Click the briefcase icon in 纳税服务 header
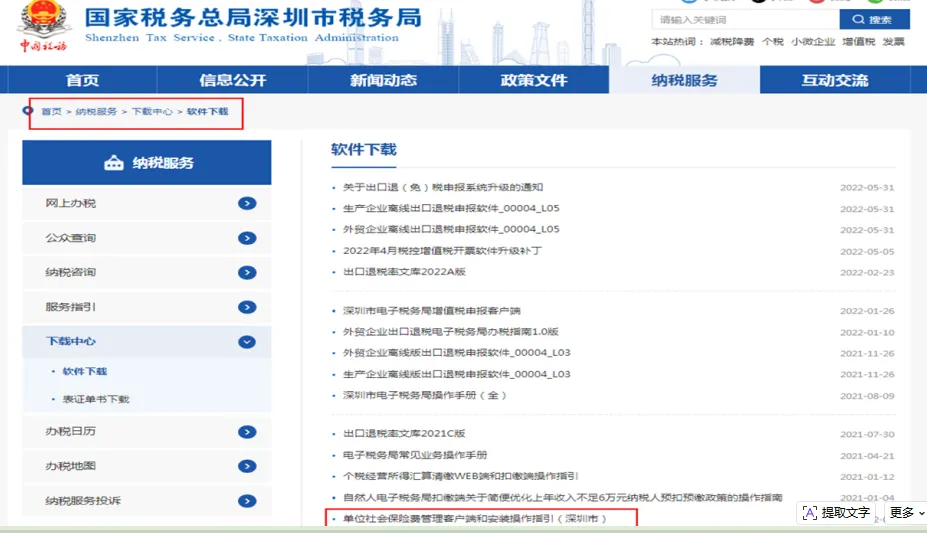The height and width of the screenshot is (533, 927). [x=114, y=162]
